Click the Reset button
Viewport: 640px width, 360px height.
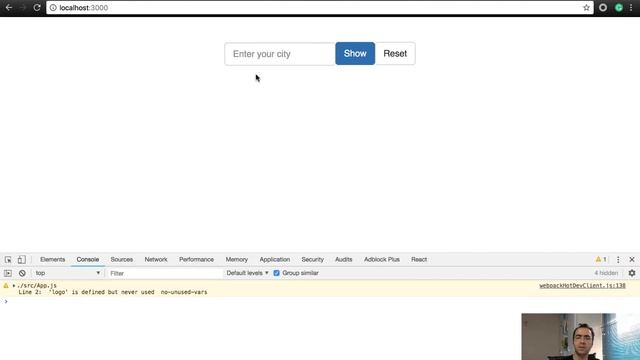click(395, 53)
